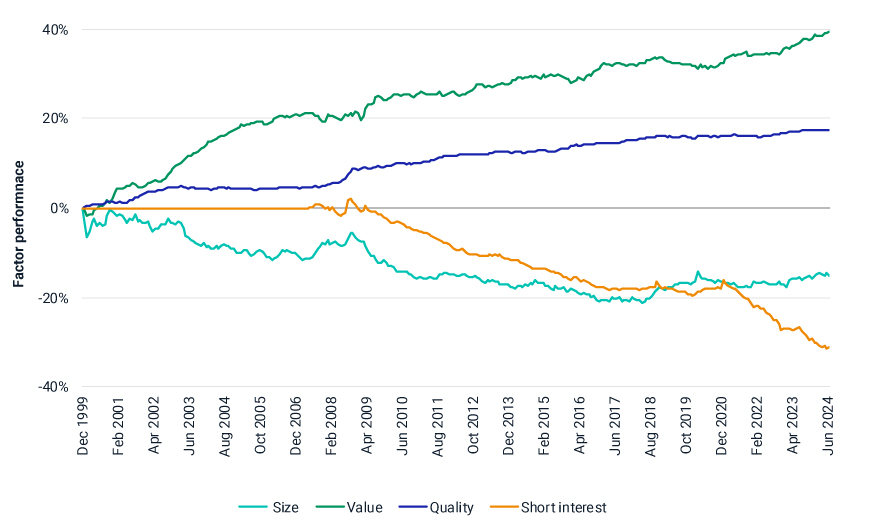The image size is (870, 532).
Task: Click the Apr 2016 x-axis label
Action: (x=580, y=425)
